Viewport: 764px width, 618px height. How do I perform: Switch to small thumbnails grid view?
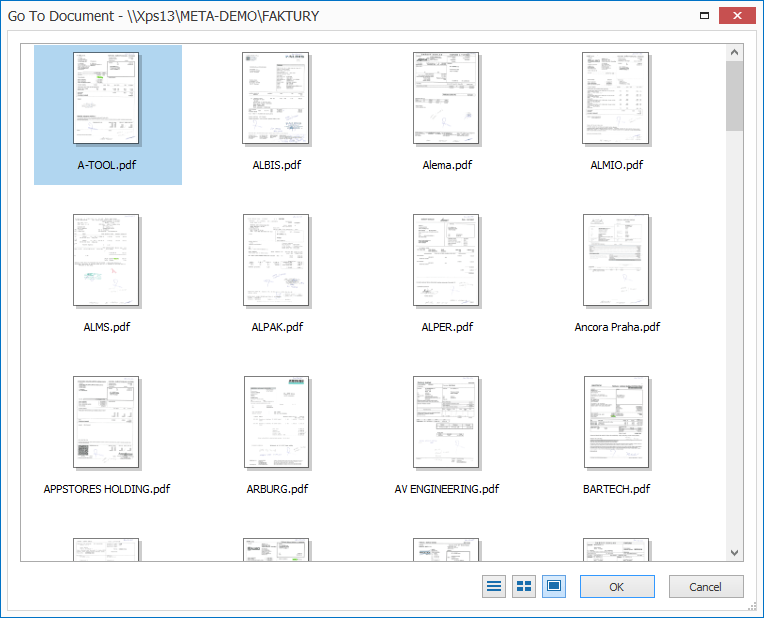click(524, 586)
